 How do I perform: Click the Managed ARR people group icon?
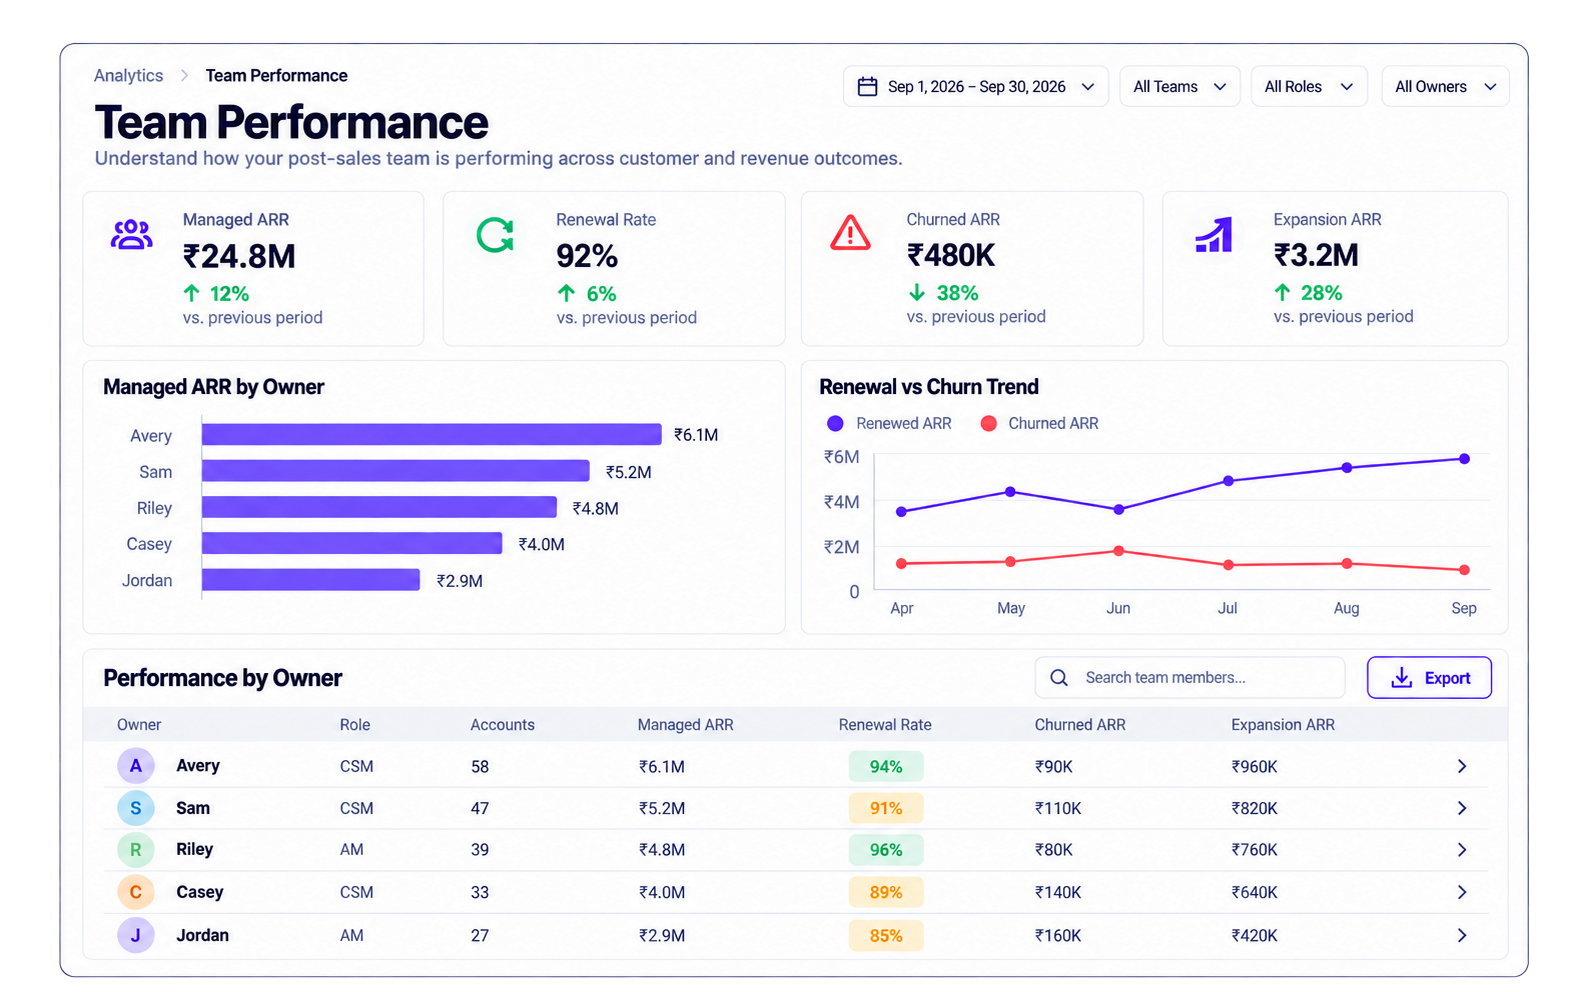point(131,235)
